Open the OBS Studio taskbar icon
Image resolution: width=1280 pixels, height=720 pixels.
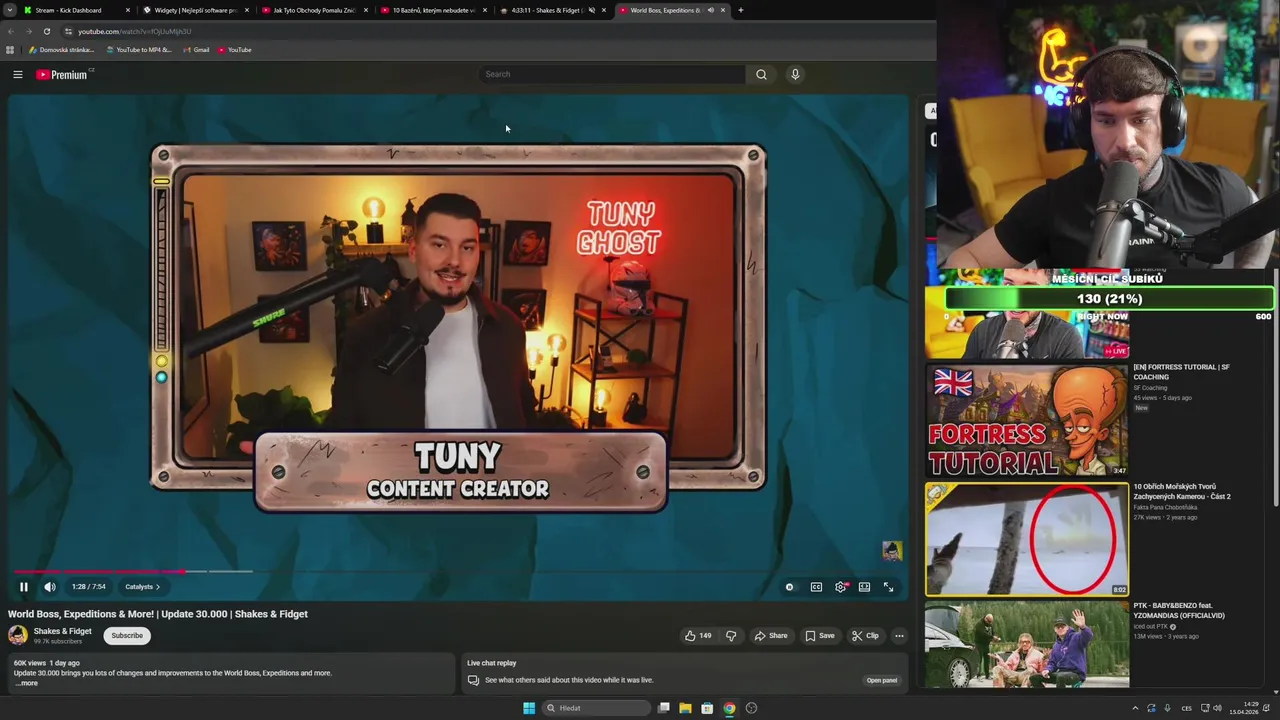tap(751, 708)
